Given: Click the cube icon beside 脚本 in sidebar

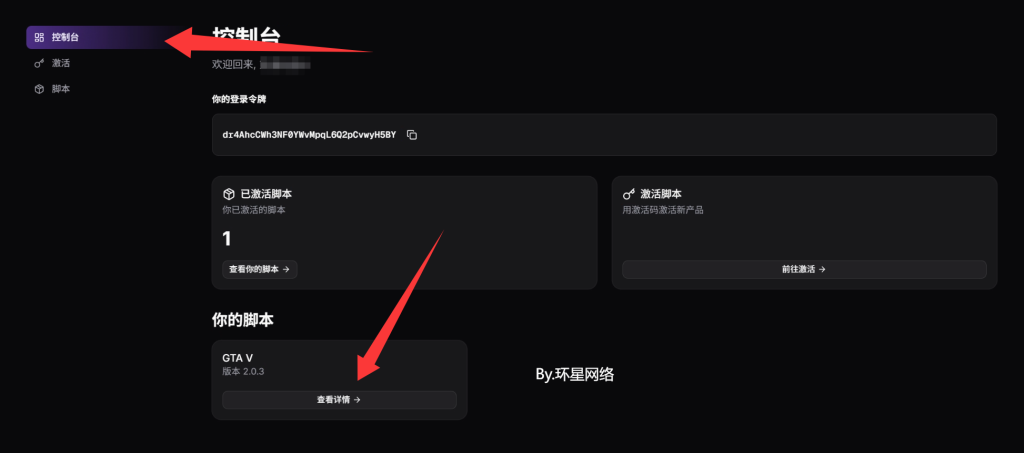Looking at the screenshot, I should point(39,89).
